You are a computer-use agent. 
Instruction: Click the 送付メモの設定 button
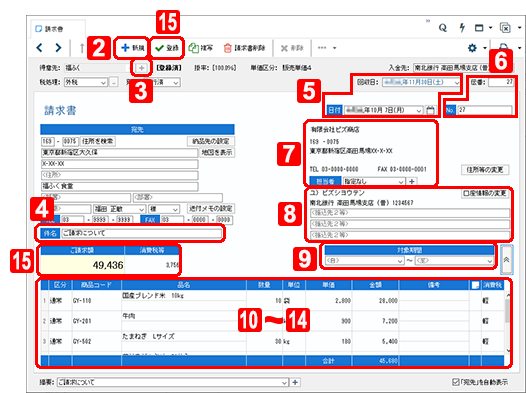click(x=211, y=209)
